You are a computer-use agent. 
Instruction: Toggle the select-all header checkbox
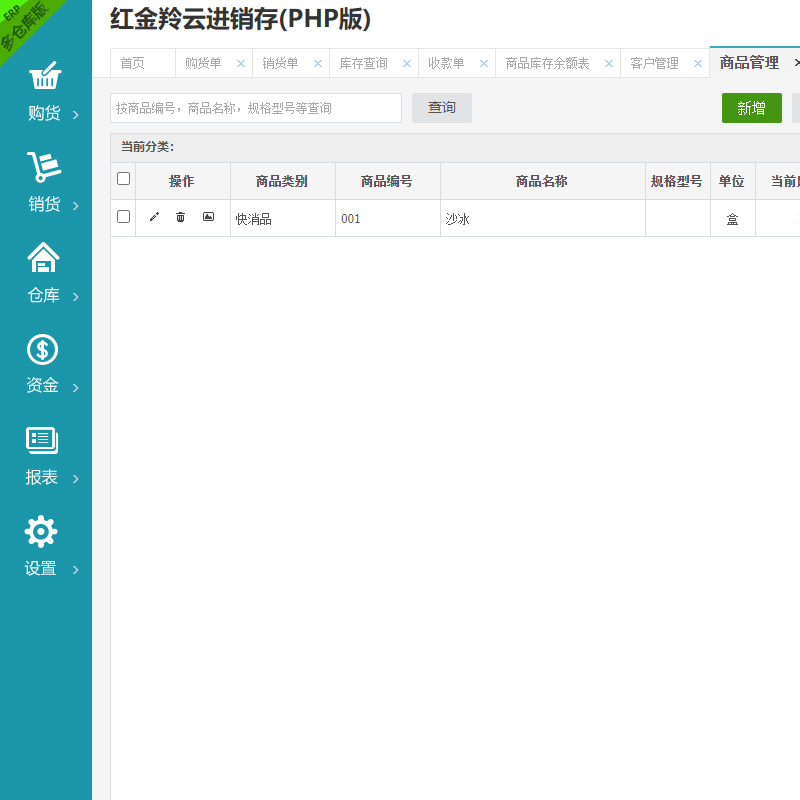pyautogui.click(x=123, y=179)
